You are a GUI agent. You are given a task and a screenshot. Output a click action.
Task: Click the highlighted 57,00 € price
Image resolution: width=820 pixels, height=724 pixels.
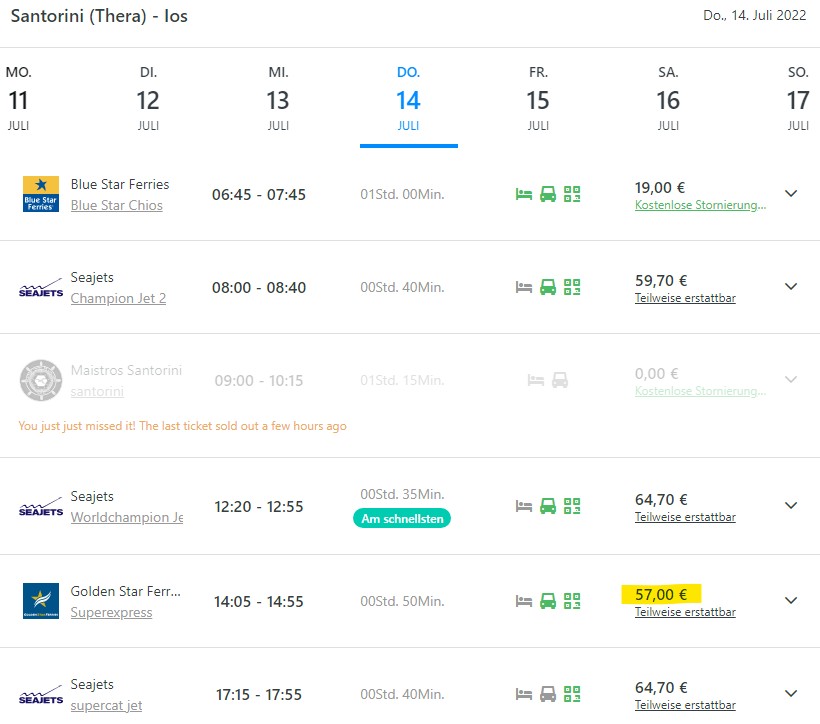[661, 594]
